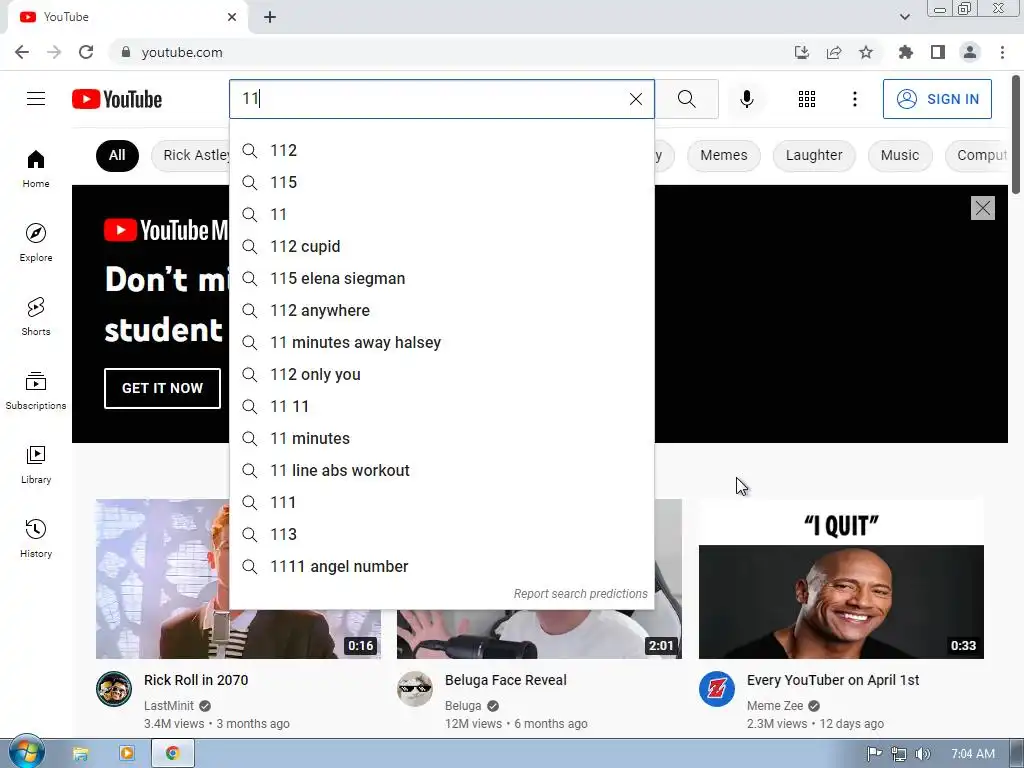This screenshot has height=768, width=1024.
Task: Open Chrome extensions puzzle icon
Action: (905, 52)
